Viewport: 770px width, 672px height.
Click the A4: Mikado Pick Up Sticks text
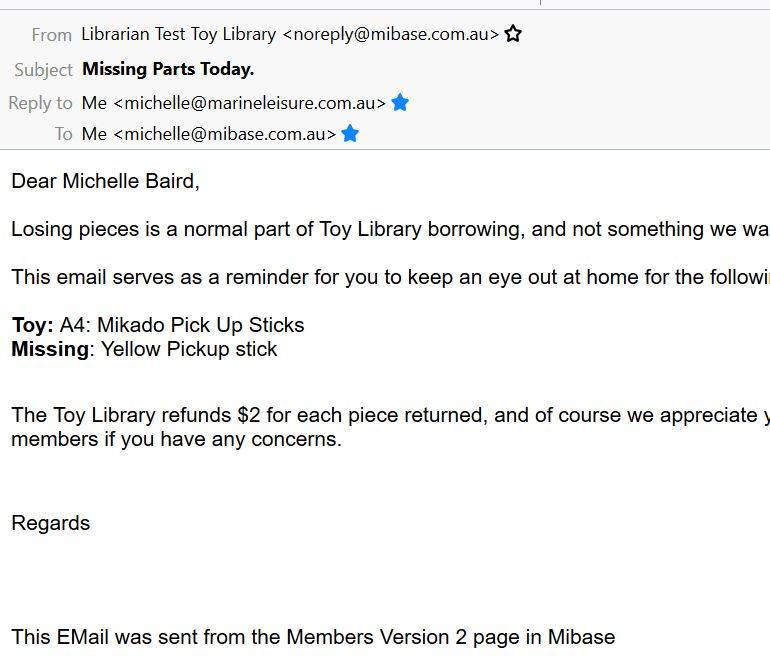point(182,325)
